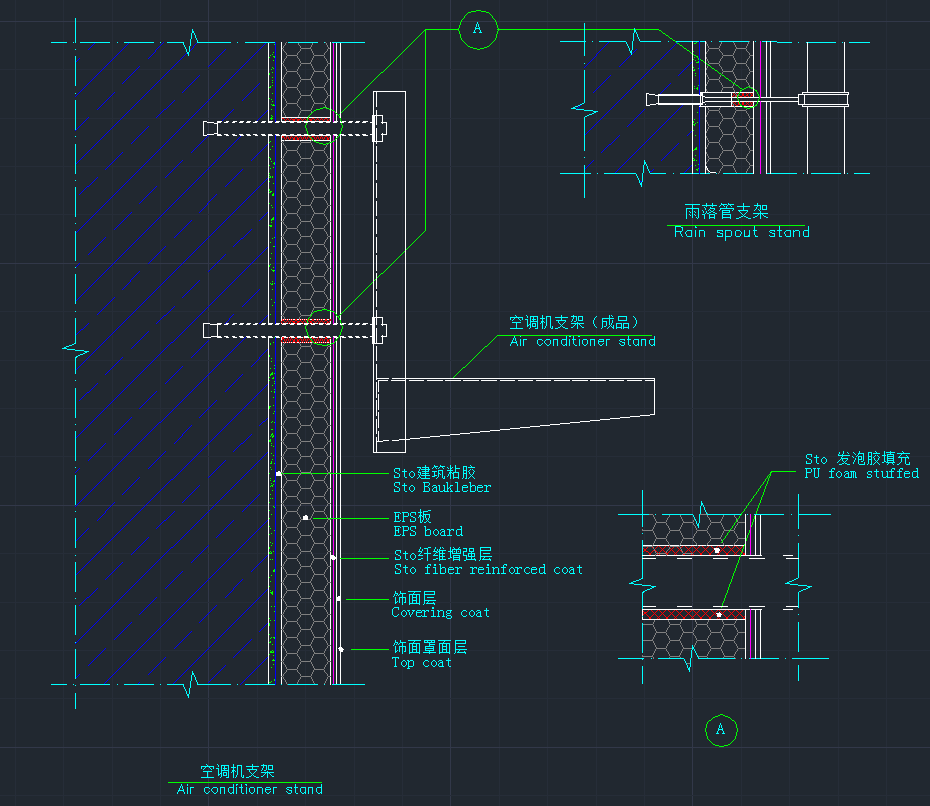This screenshot has height=806, width=930.
Task: Click the 'Top coat' annotation text
Action: click(421, 662)
